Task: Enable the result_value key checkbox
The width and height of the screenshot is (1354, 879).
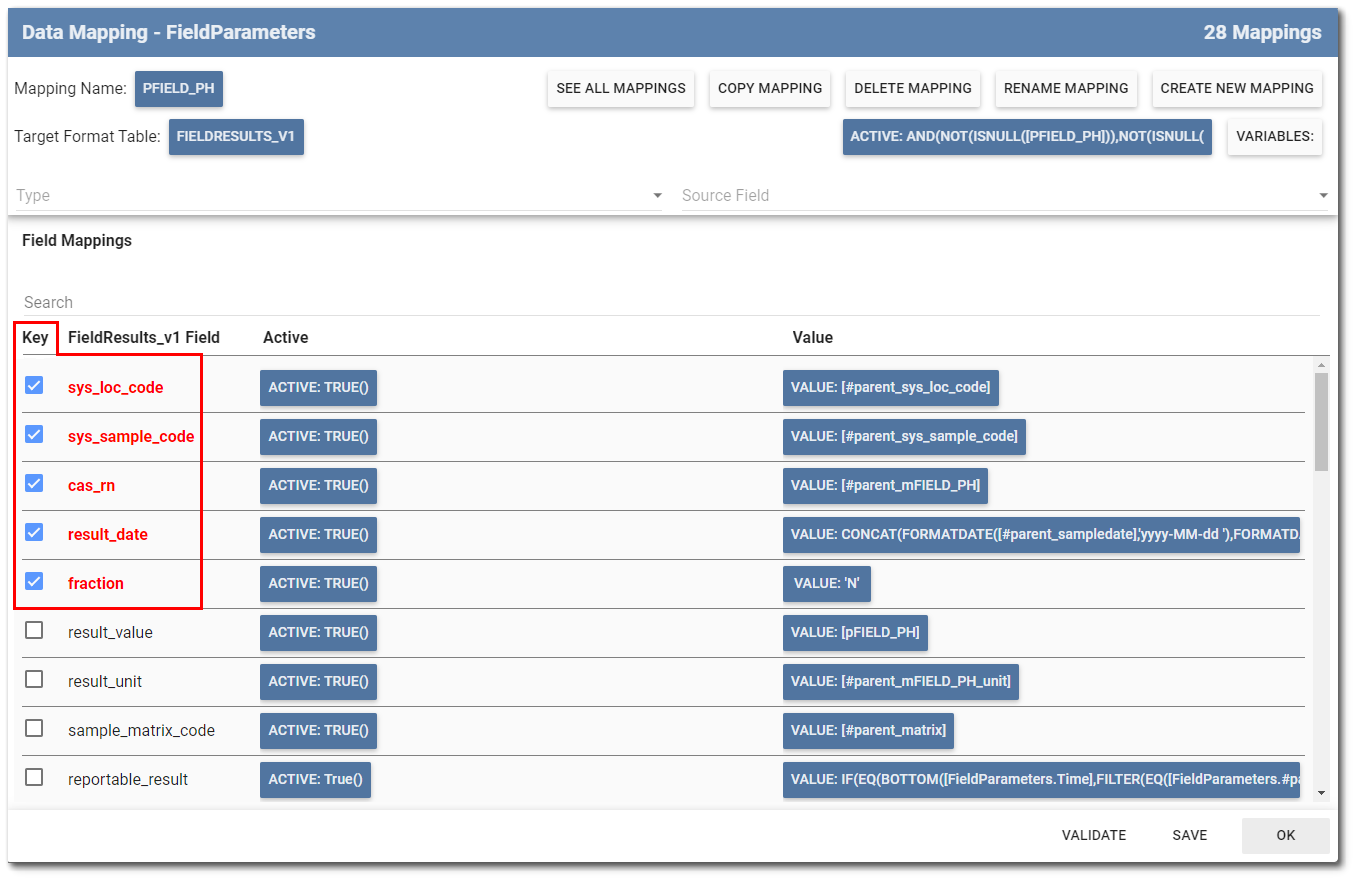Action: coord(34,629)
